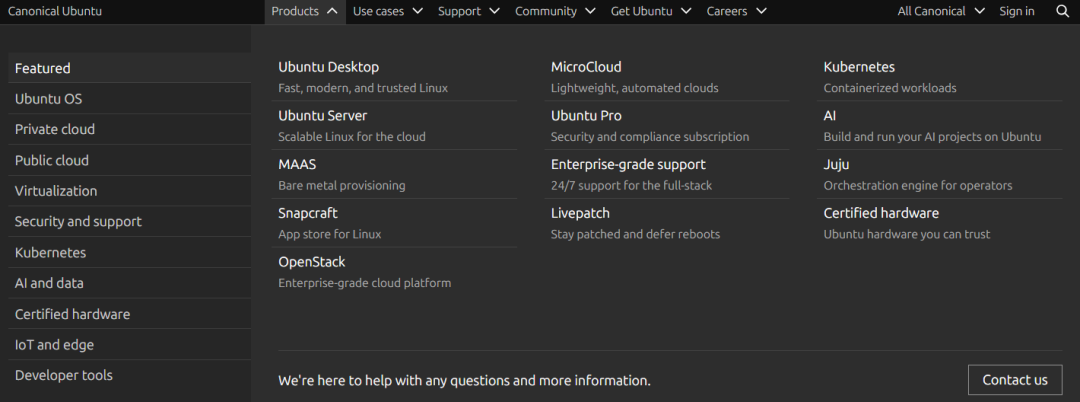1080x402 pixels.
Task: Collapse the Products menu
Action: [x=304, y=12]
